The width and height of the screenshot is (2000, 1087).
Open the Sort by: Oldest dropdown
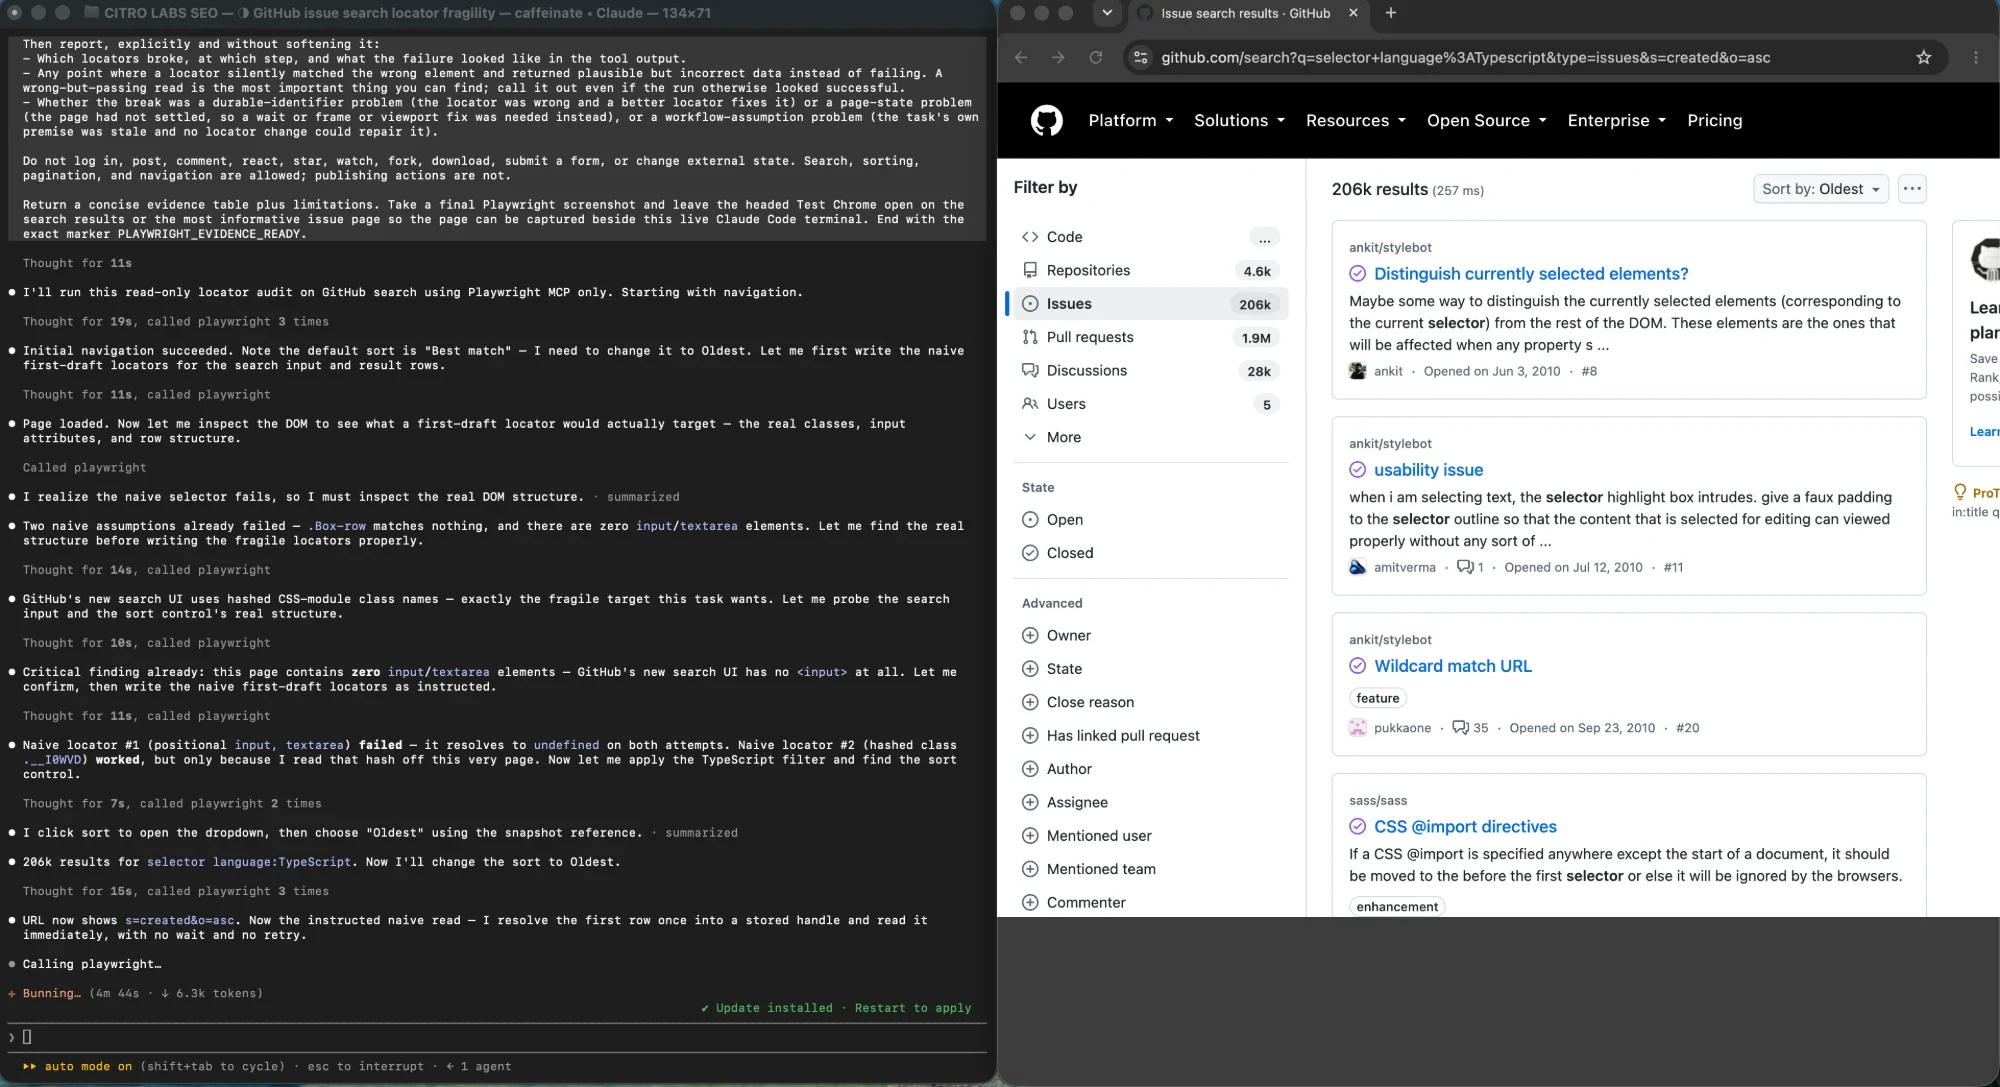[x=1820, y=189]
